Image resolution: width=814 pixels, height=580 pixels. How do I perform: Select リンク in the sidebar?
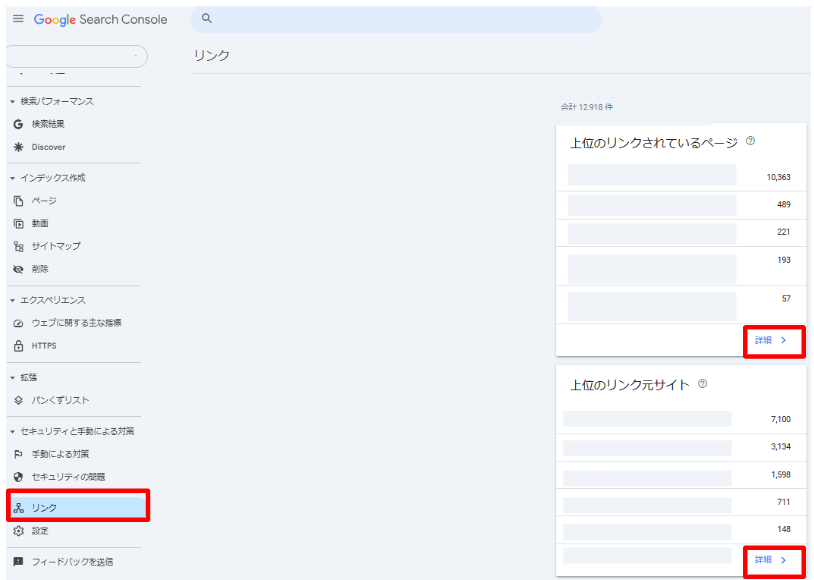(x=44, y=508)
